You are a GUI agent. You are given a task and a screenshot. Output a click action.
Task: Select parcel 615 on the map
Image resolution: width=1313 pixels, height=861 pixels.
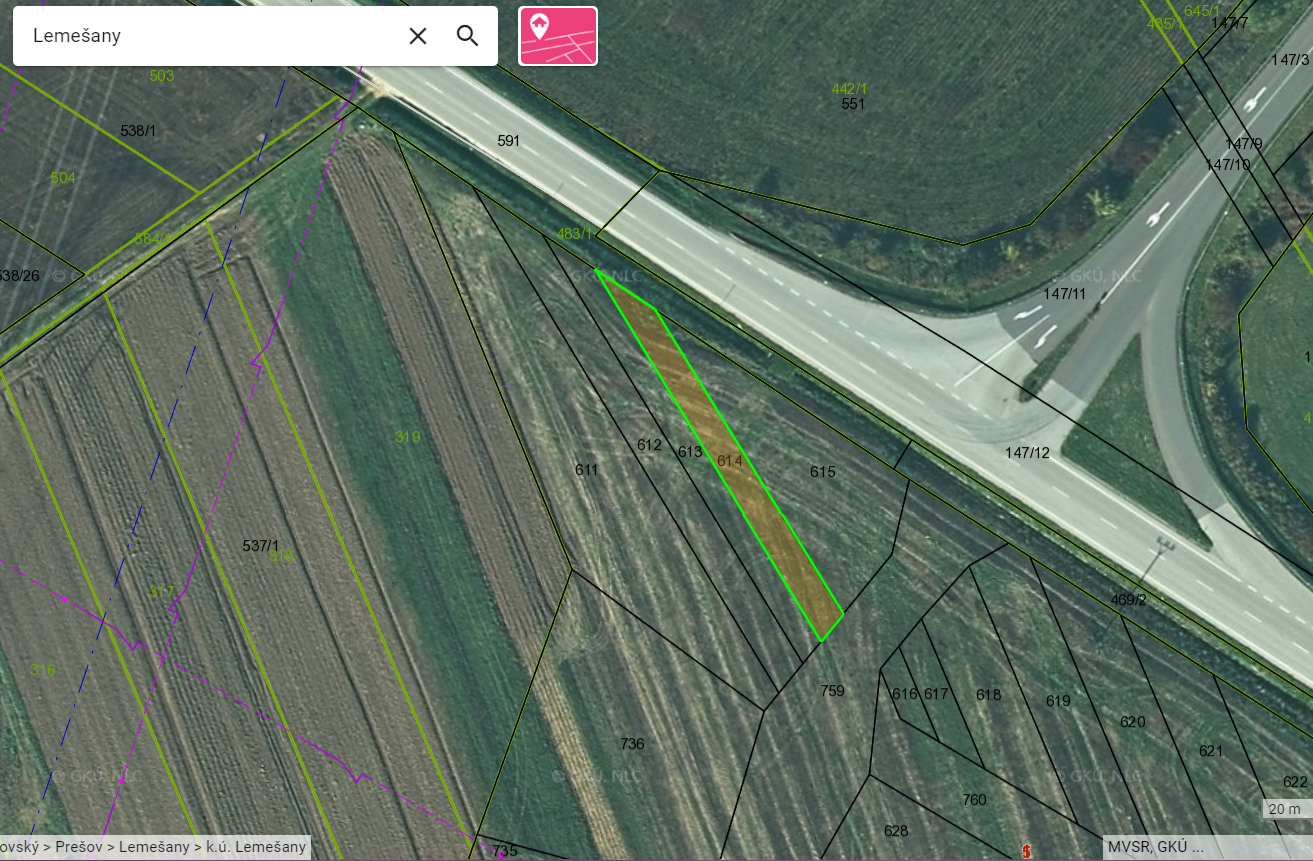[822, 471]
